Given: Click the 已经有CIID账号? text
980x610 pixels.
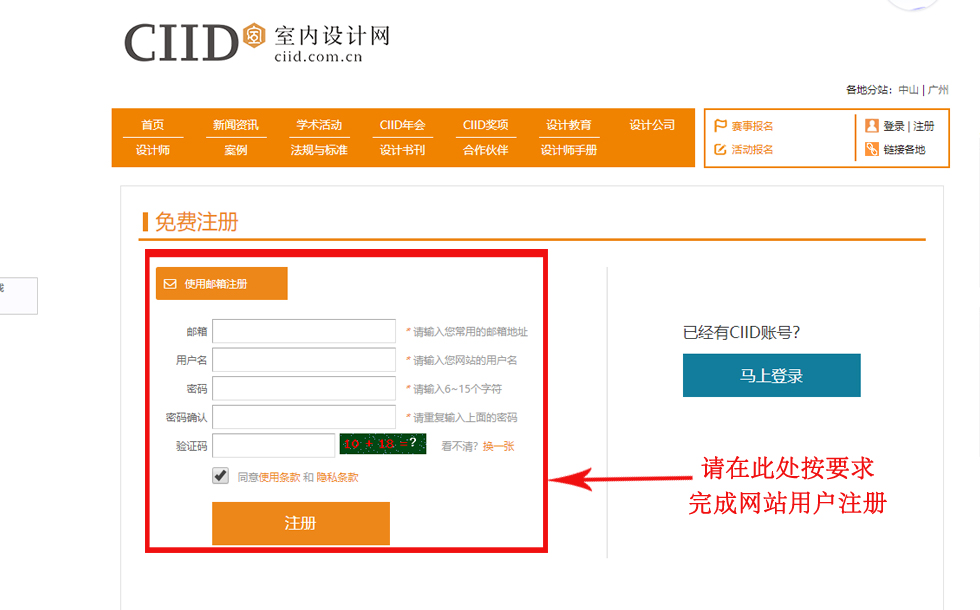Looking at the screenshot, I should [741, 332].
